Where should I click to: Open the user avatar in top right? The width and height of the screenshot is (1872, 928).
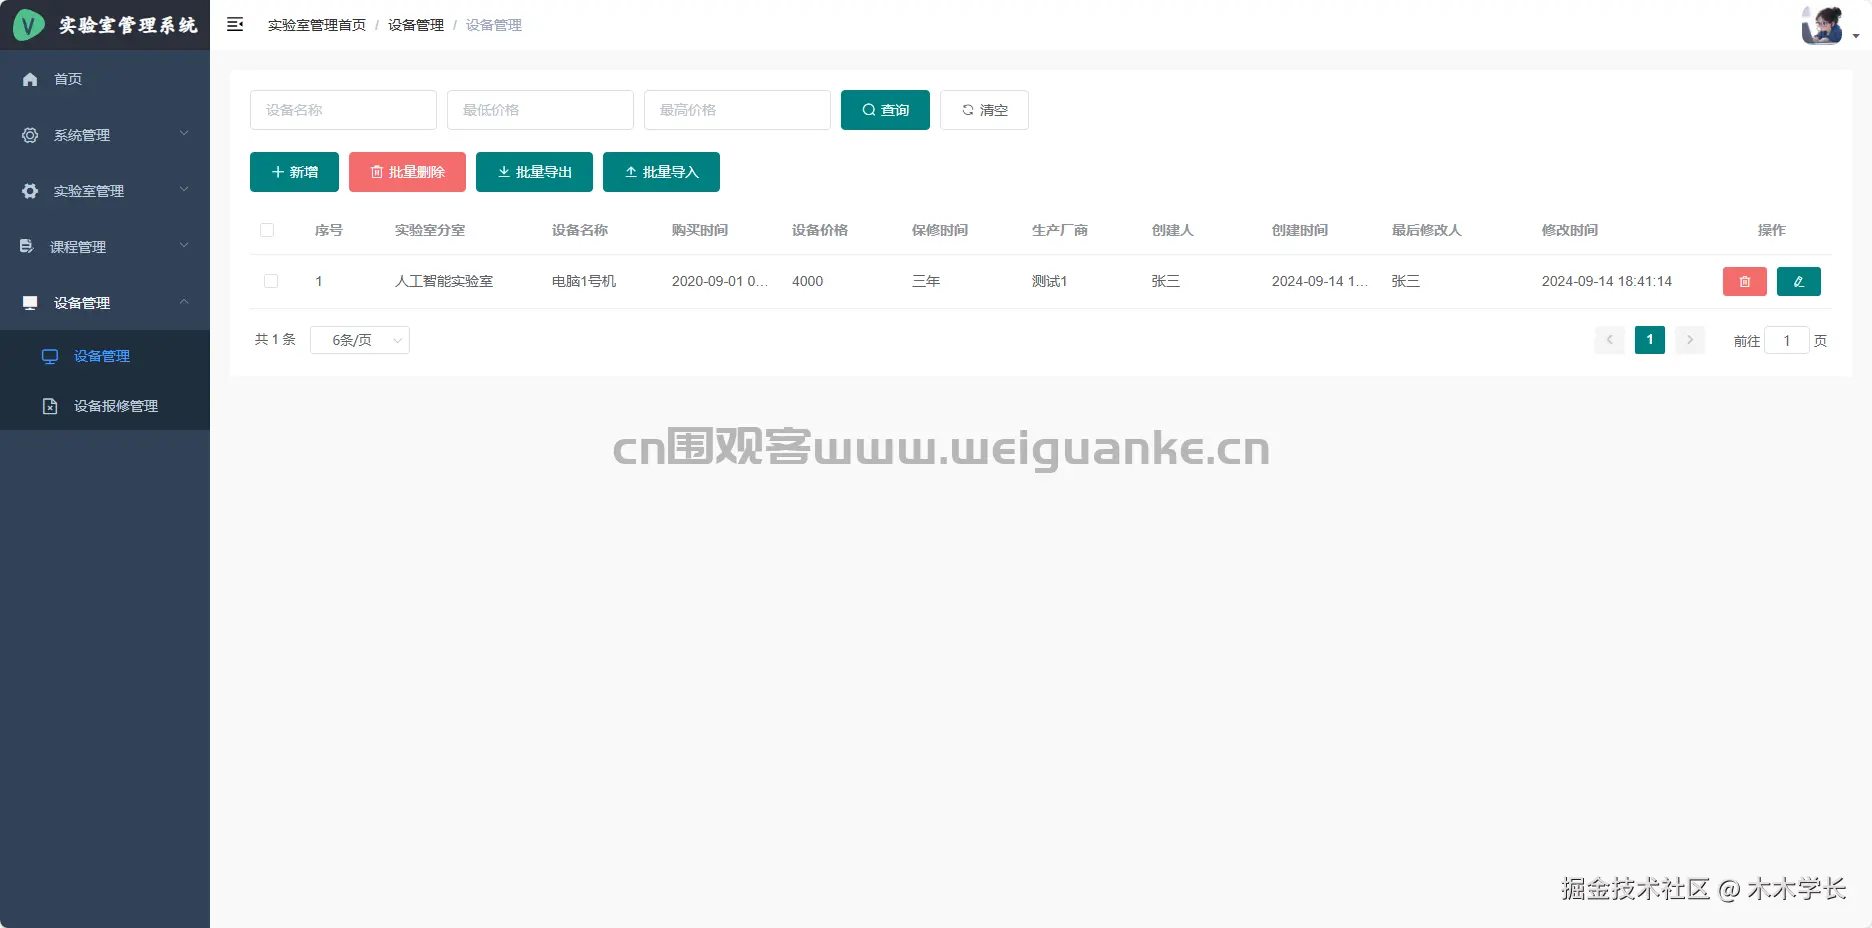click(x=1822, y=25)
